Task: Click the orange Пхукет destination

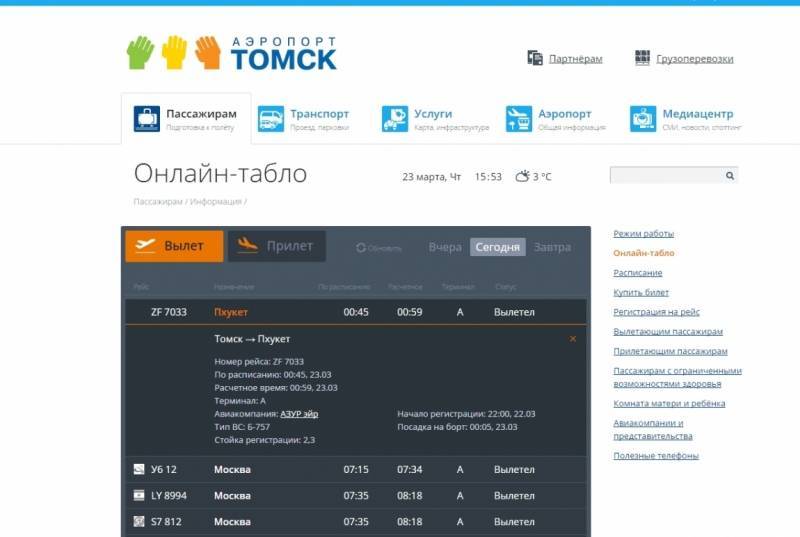Action: [x=231, y=312]
